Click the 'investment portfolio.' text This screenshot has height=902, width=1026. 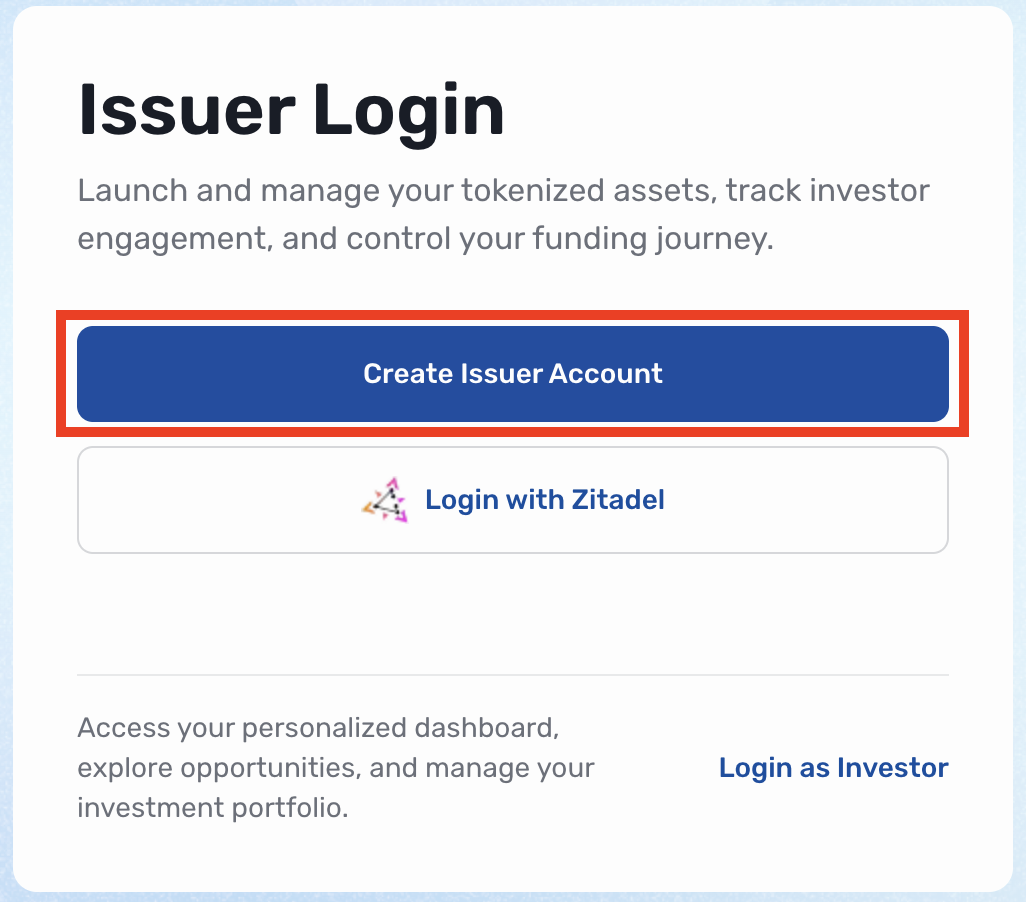point(212,808)
